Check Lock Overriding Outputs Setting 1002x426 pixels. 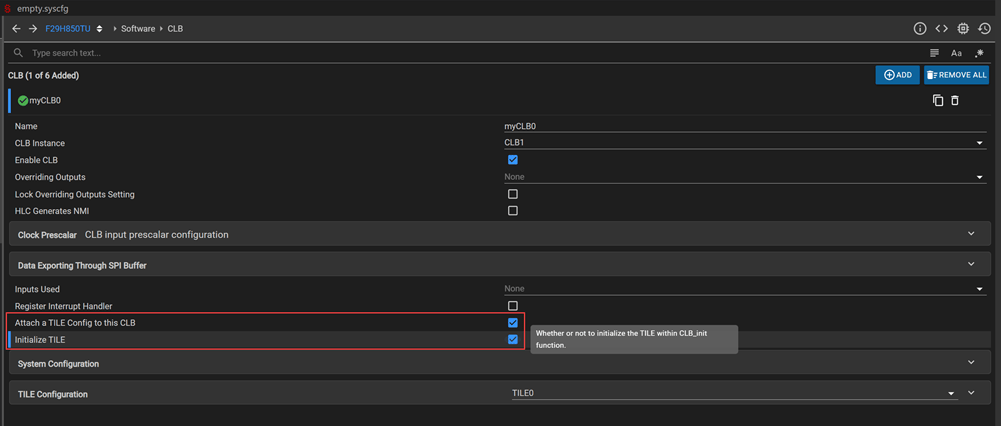(513, 194)
